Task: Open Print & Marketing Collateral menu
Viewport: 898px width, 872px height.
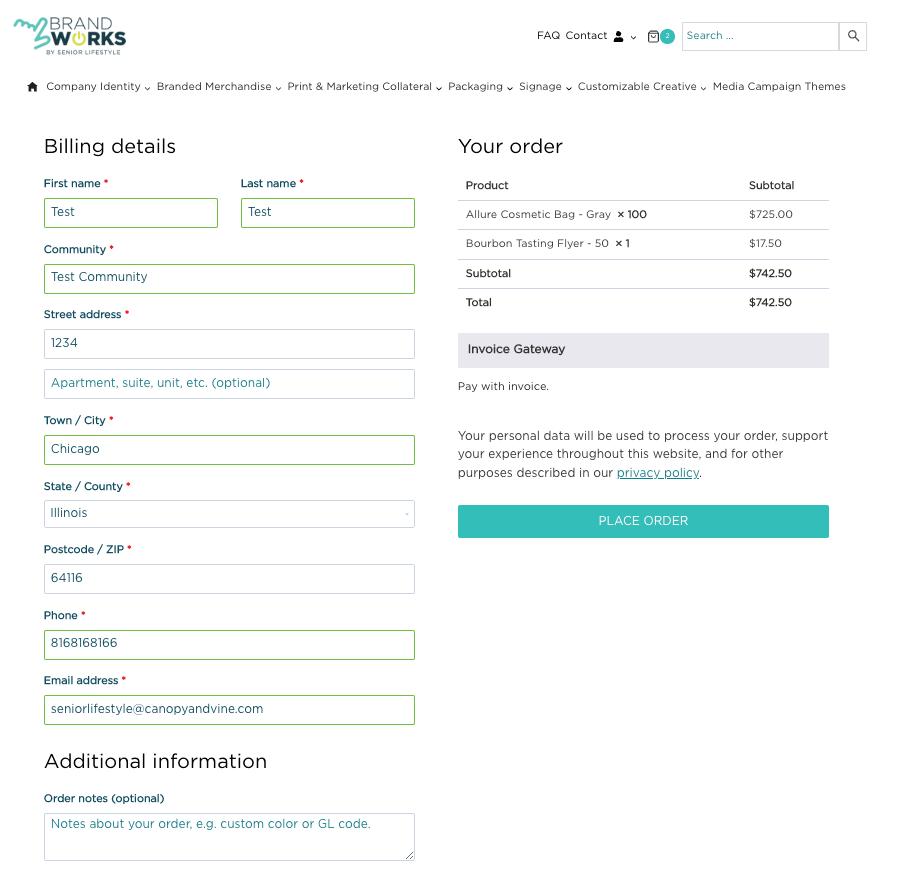Action: click(x=364, y=86)
